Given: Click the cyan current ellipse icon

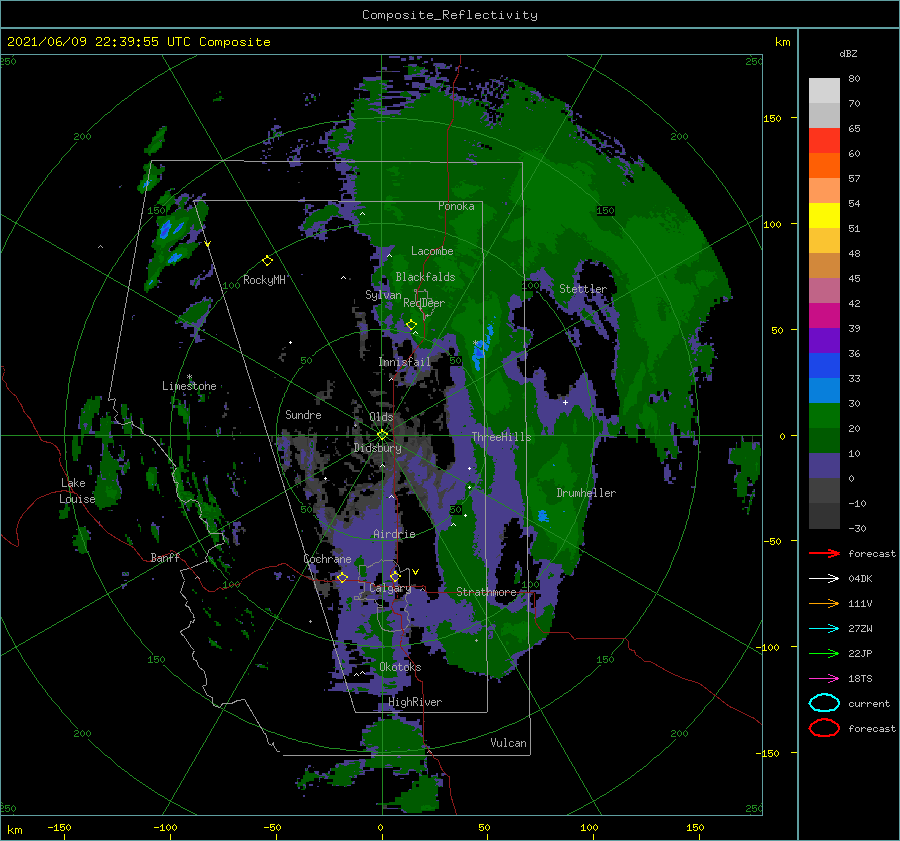Looking at the screenshot, I should [x=824, y=703].
